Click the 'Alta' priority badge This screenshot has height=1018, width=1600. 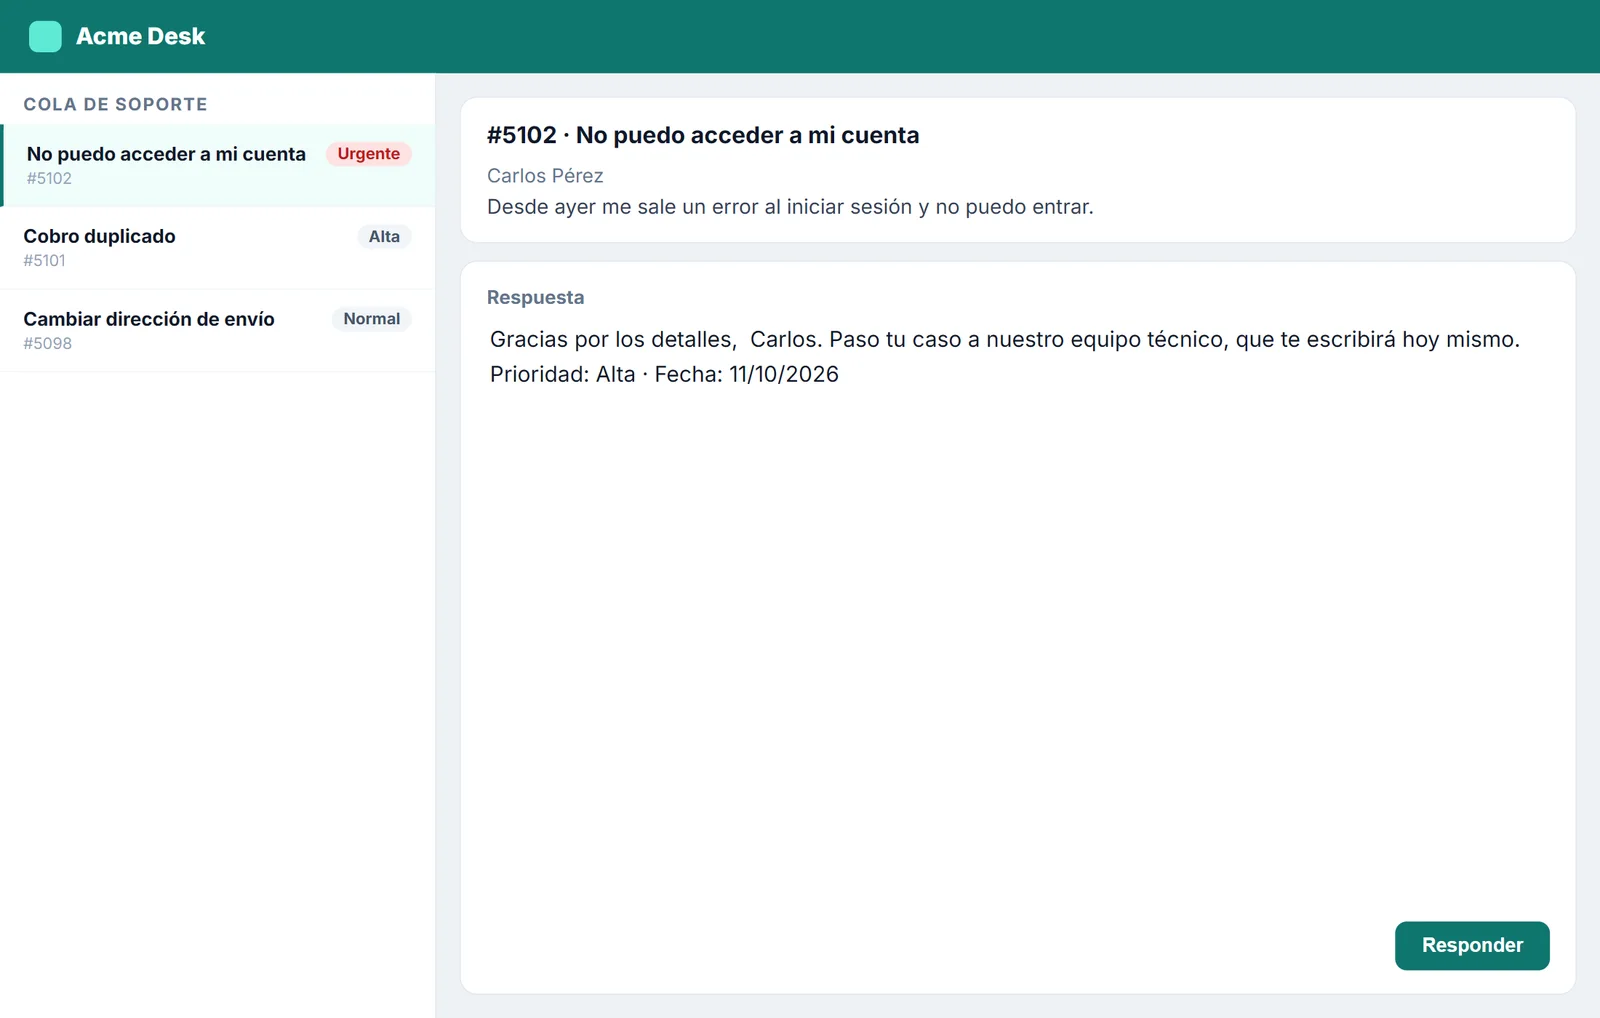pyautogui.click(x=384, y=237)
